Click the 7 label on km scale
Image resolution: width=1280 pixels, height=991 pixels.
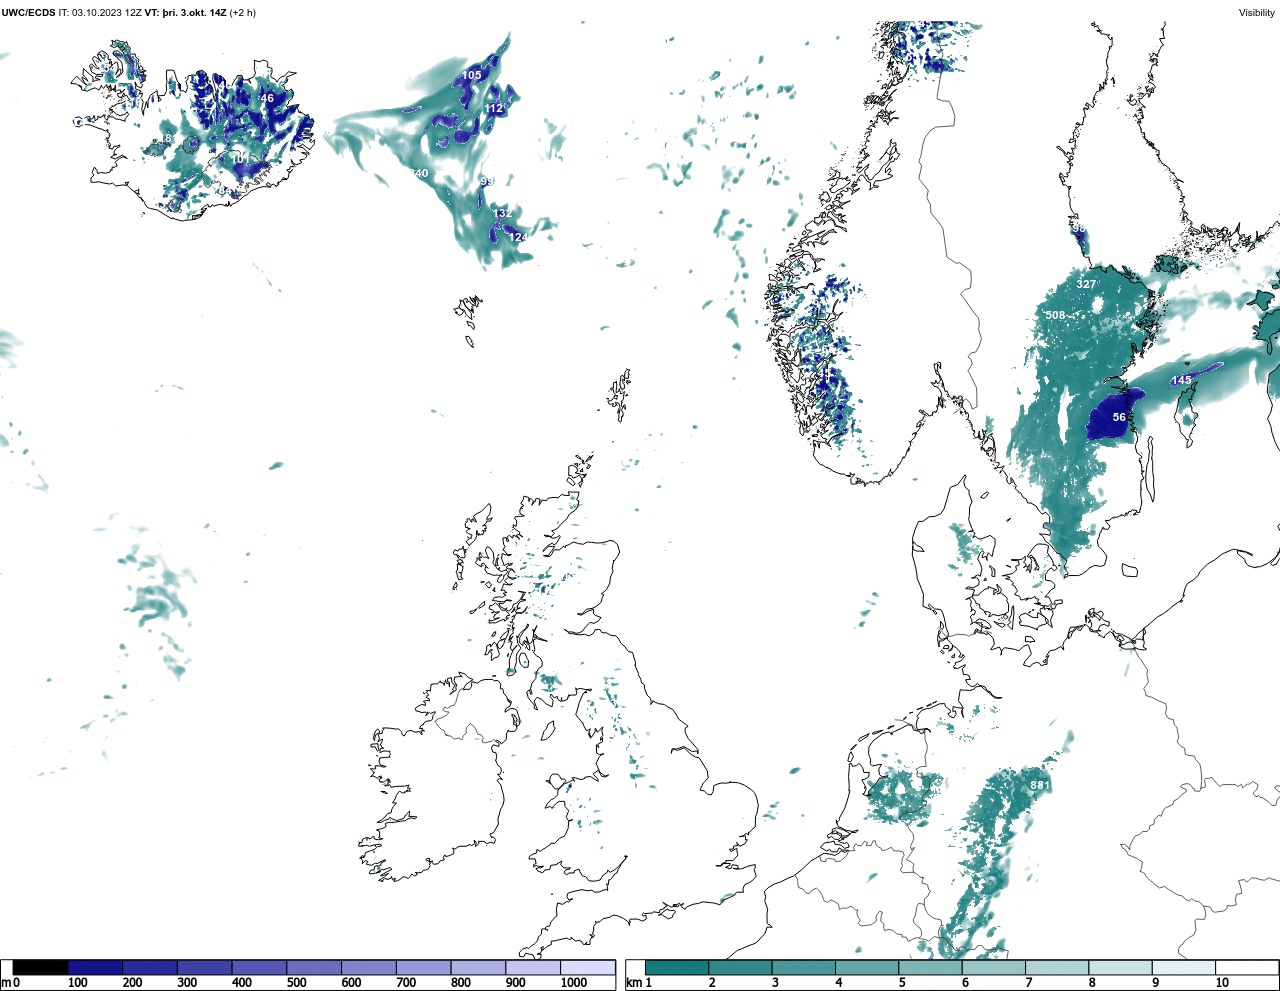(1028, 983)
